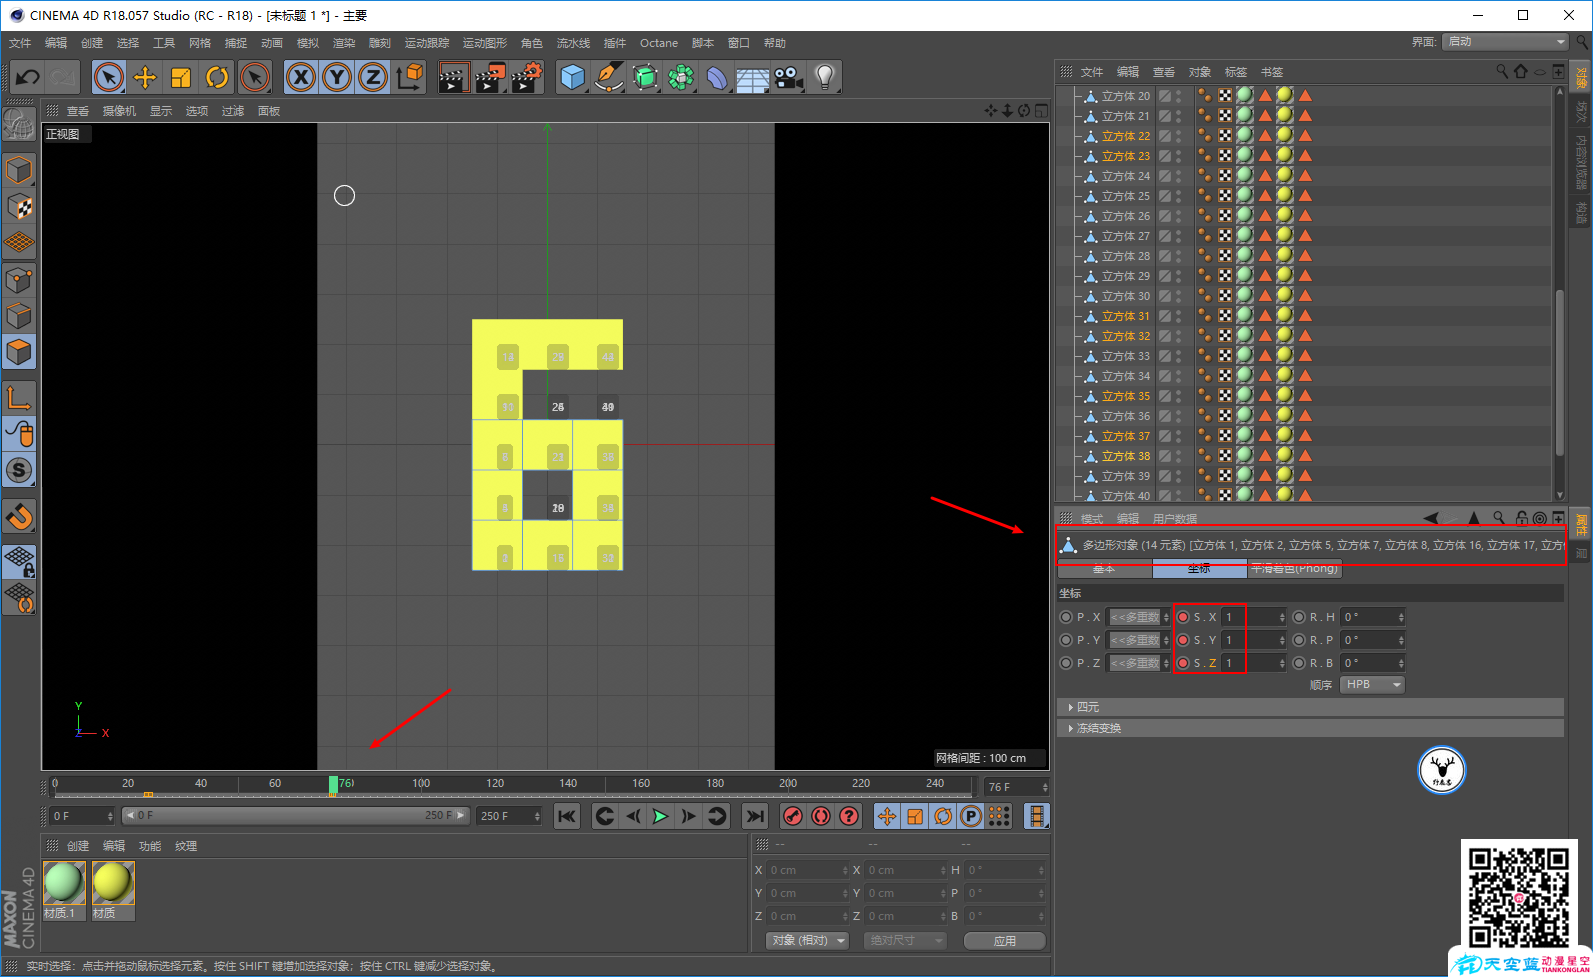1593x977 pixels.
Task: Add a Light bulb object
Action: pyautogui.click(x=824, y=77)
